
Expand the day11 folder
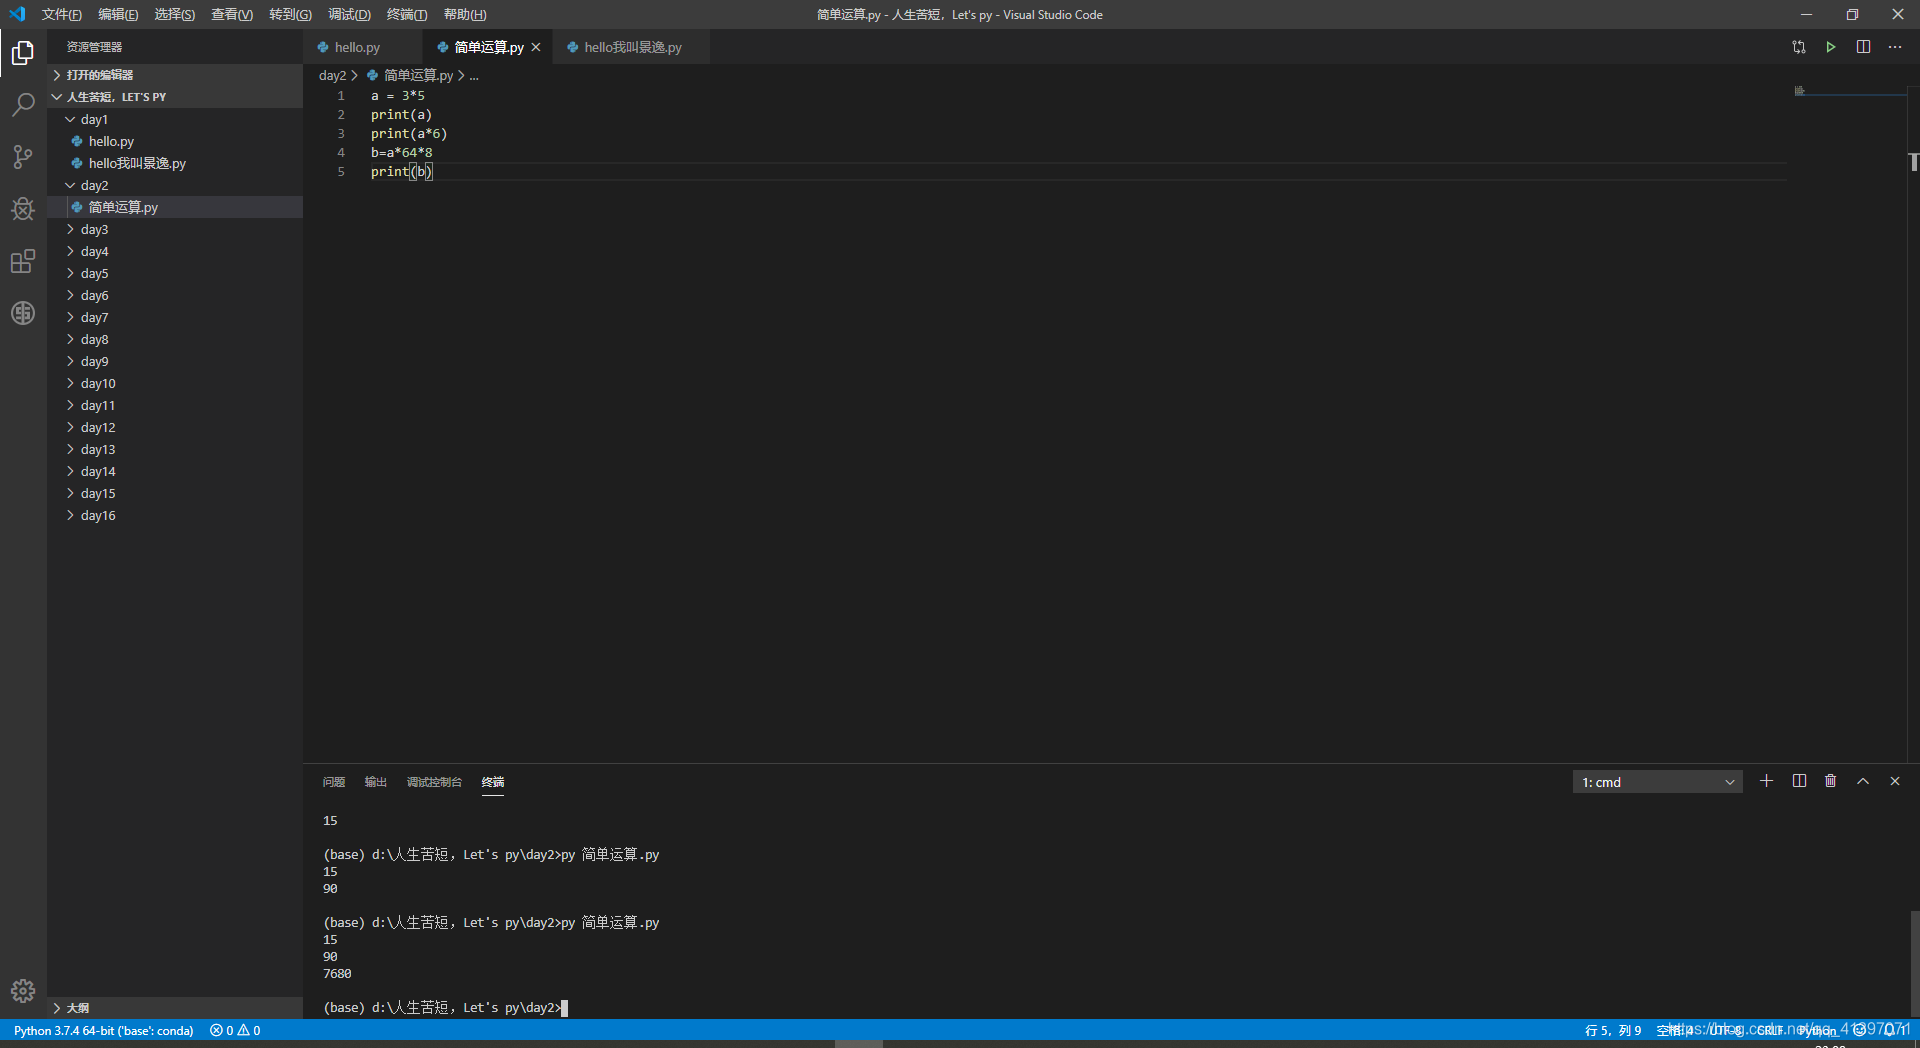coord(175,405)
